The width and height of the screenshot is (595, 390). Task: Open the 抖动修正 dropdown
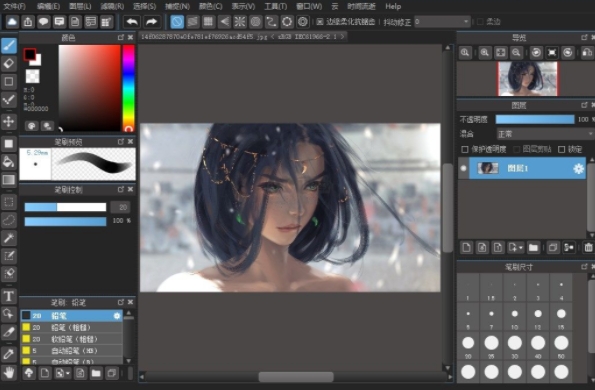coord(442,22)
